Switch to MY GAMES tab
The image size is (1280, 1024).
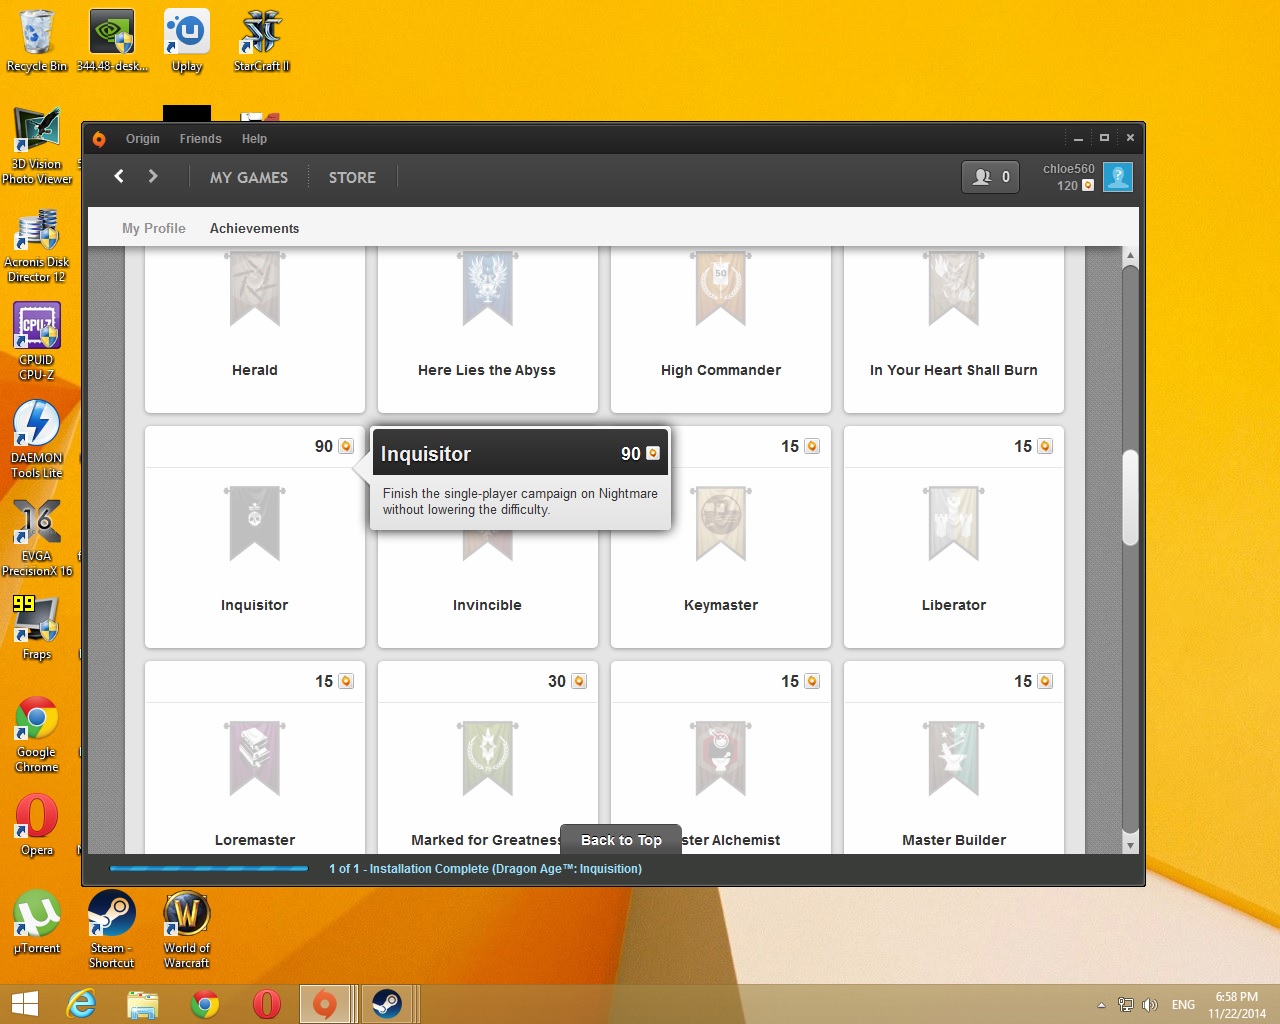click(x=249, y=177)
